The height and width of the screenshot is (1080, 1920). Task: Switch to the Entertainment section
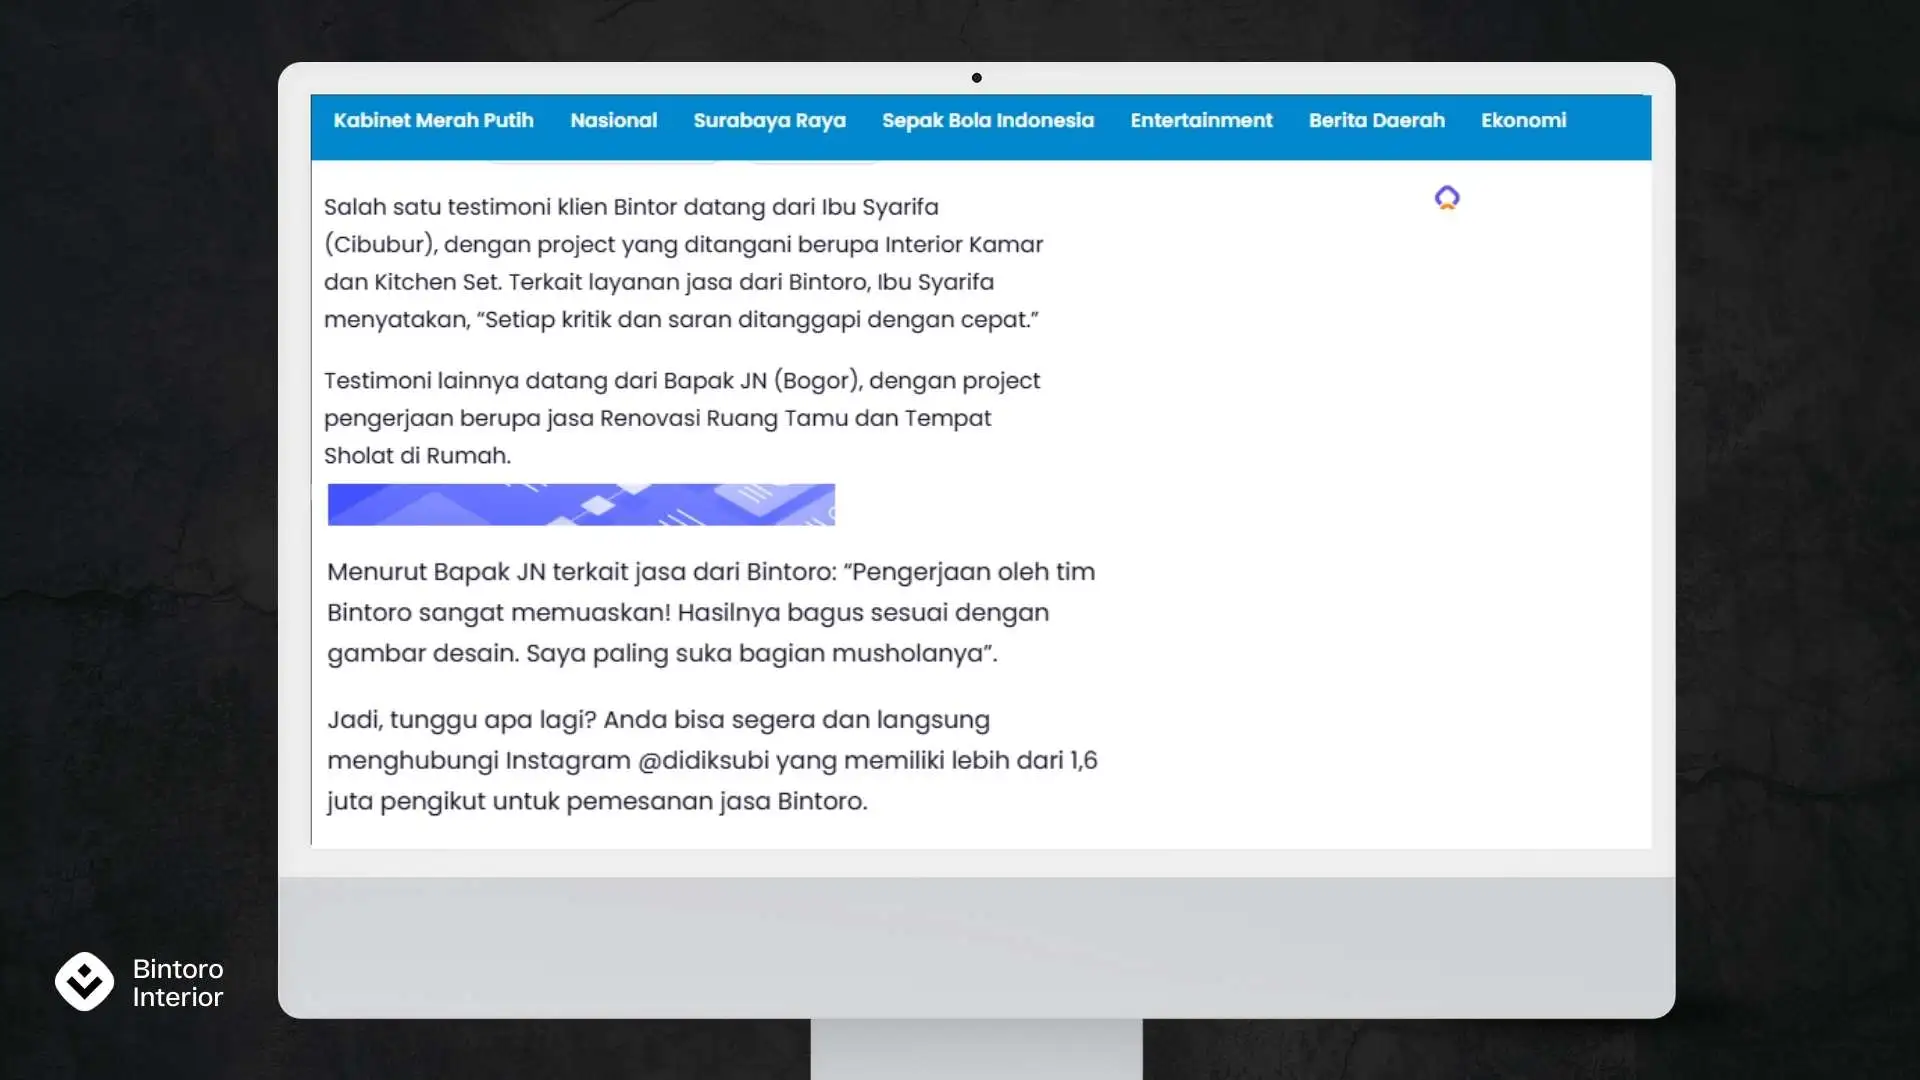(x=1201, y=121)
